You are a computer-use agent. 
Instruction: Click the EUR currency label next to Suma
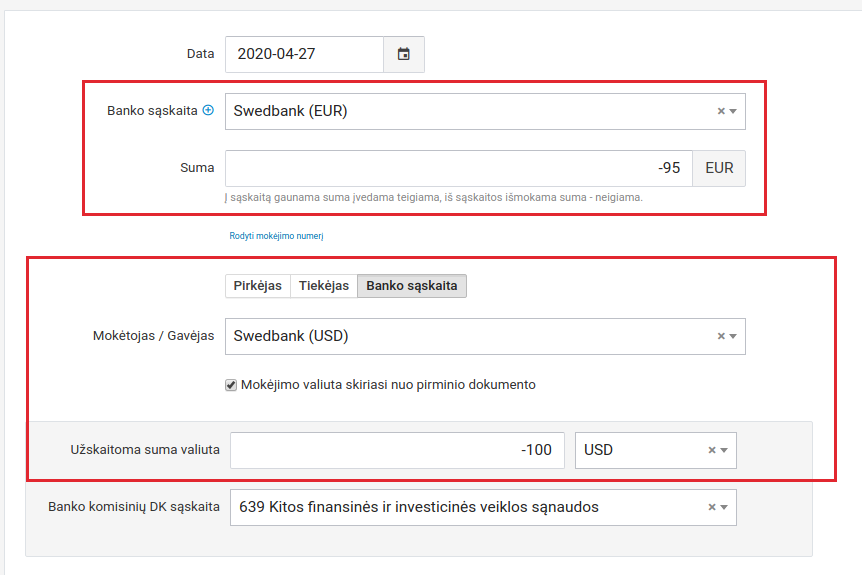pos(719,168)
